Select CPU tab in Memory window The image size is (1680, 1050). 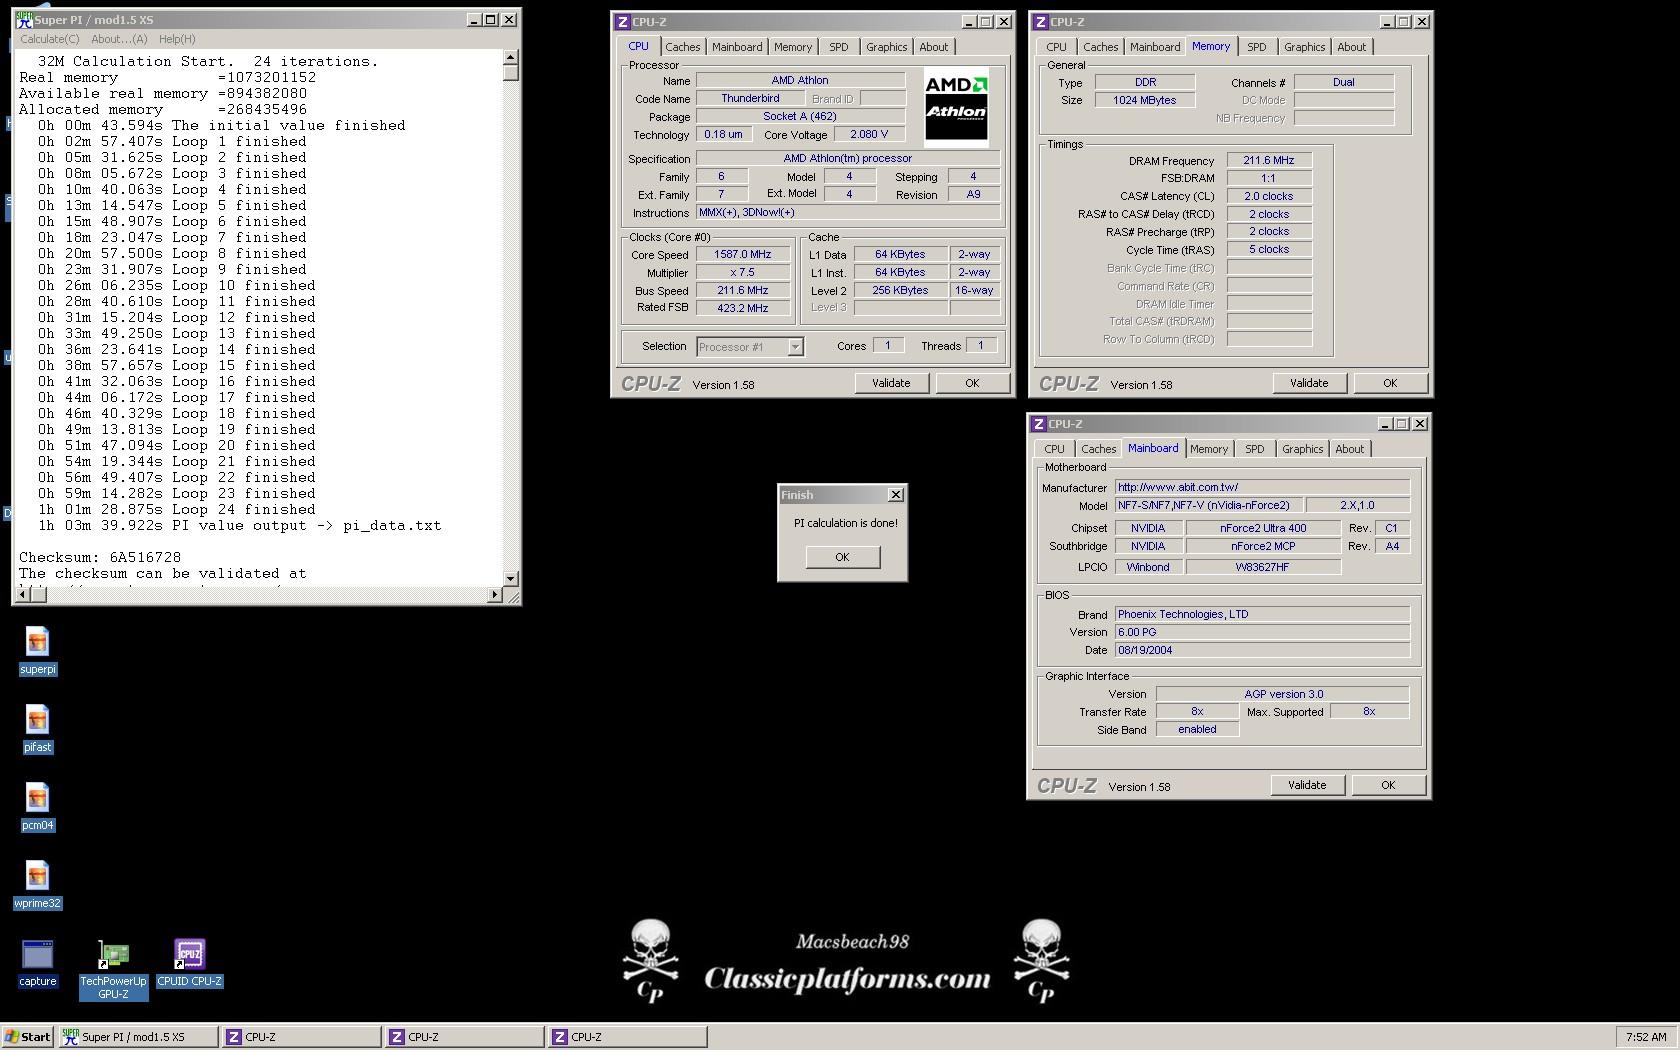point(1056,47)
